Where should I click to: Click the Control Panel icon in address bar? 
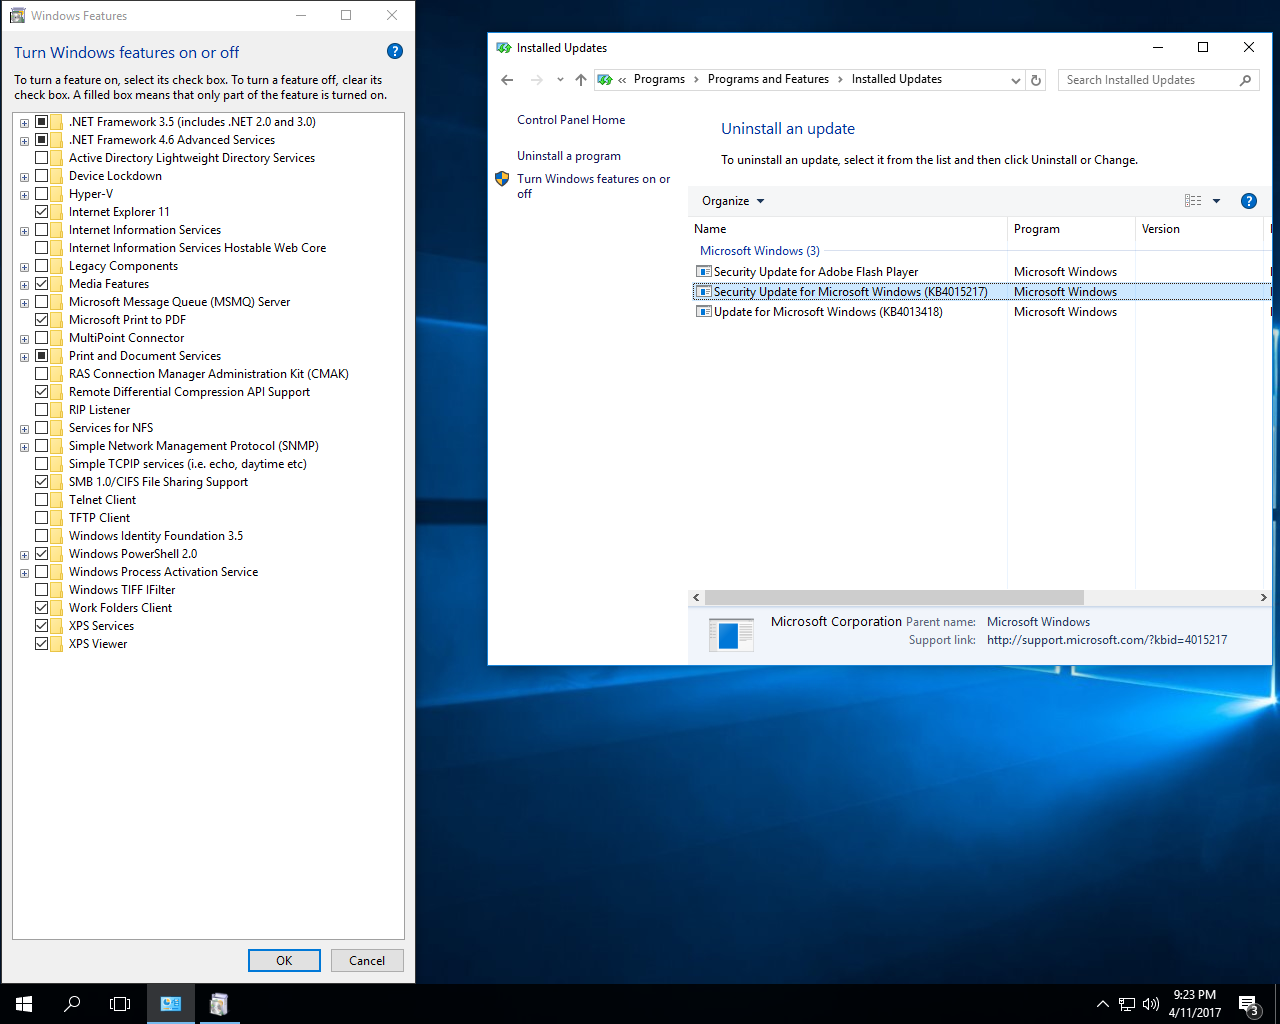[x=604, y=80]
